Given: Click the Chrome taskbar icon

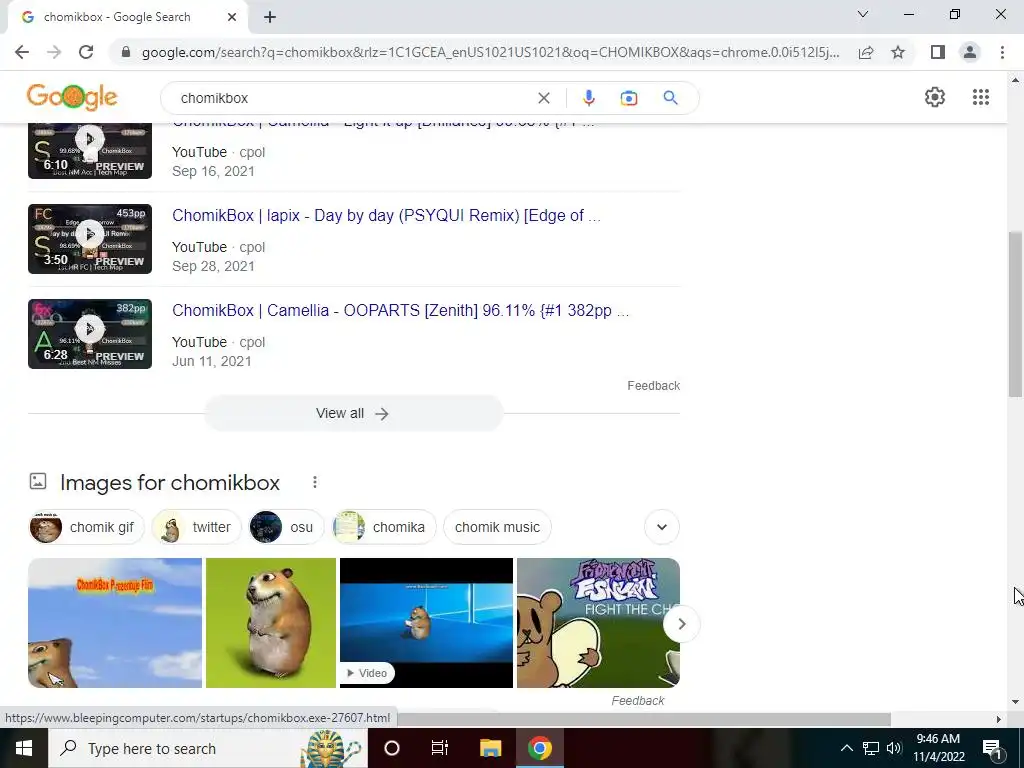Looking at the screenshot, I should click(539, 748).
